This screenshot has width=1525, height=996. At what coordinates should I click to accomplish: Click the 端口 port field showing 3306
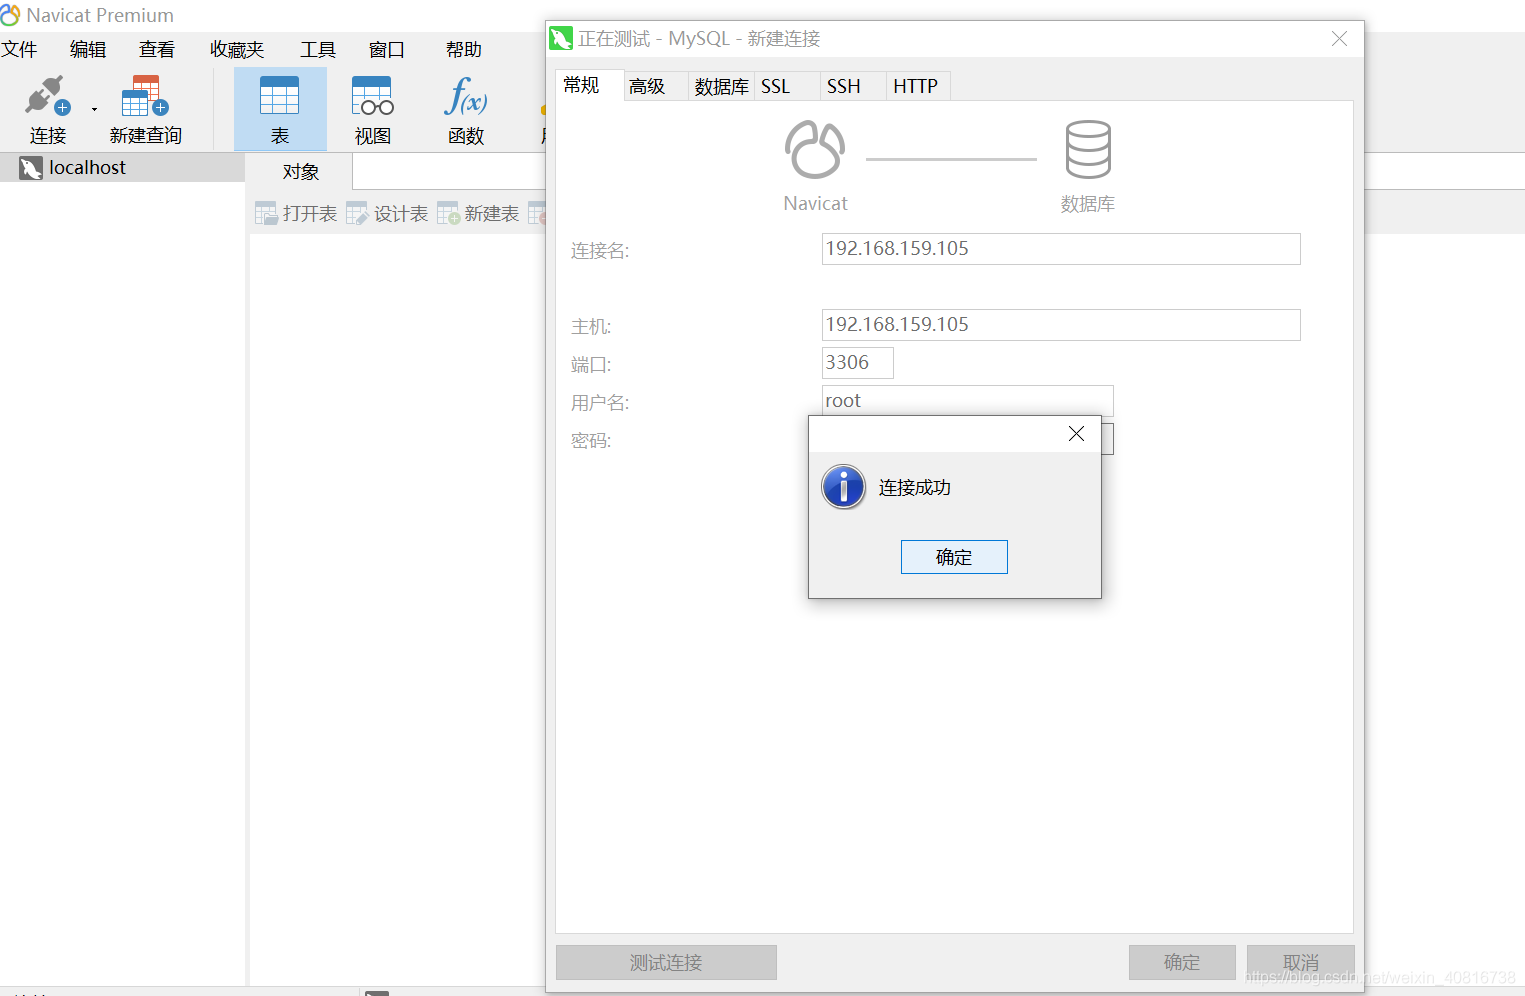(x=858, y=363)
